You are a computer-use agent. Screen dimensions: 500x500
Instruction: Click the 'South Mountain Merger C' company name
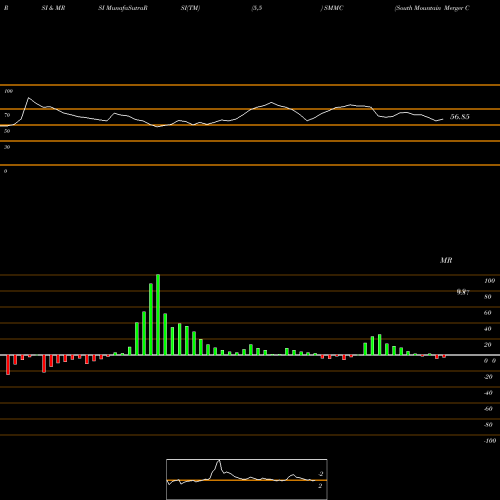click(432, 8)
